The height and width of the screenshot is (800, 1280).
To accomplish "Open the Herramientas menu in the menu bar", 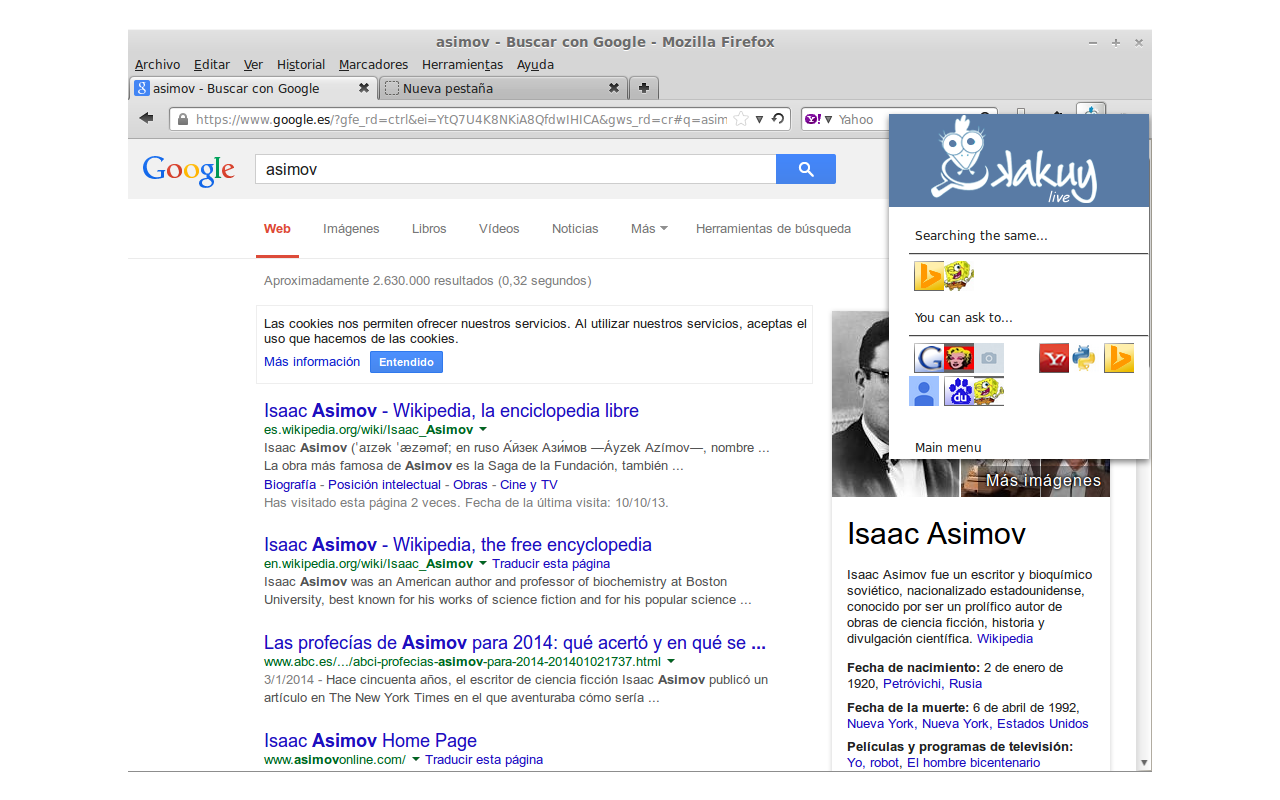I will 463,65.
